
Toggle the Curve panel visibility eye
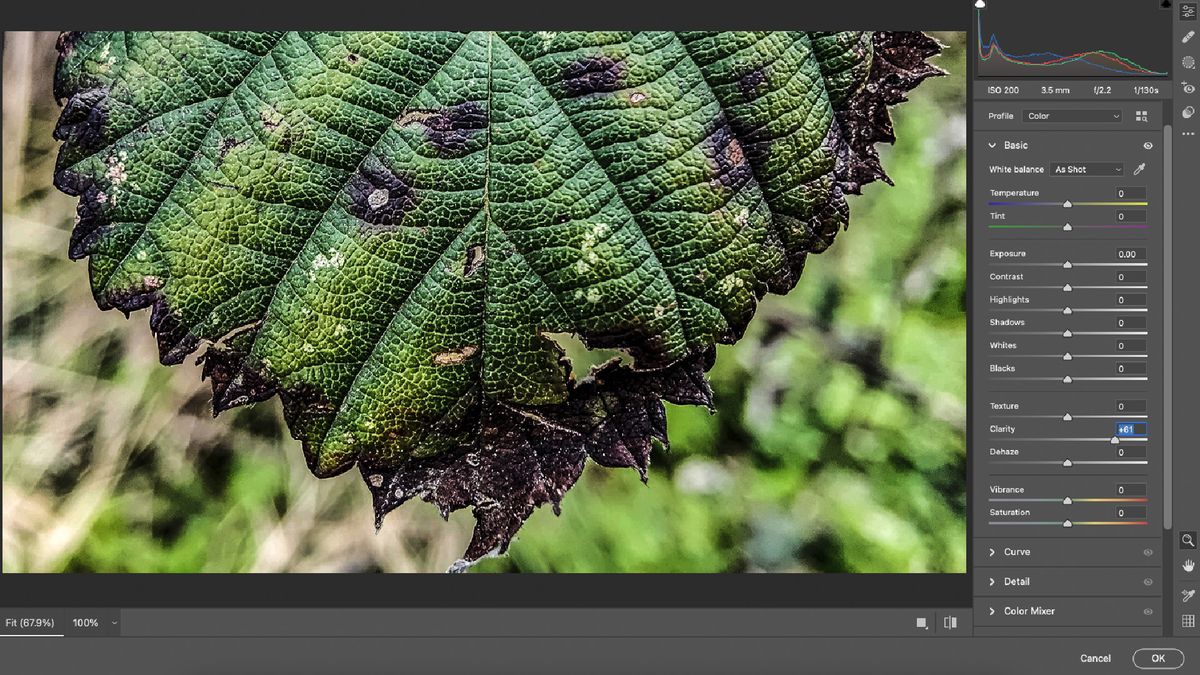1149,551
